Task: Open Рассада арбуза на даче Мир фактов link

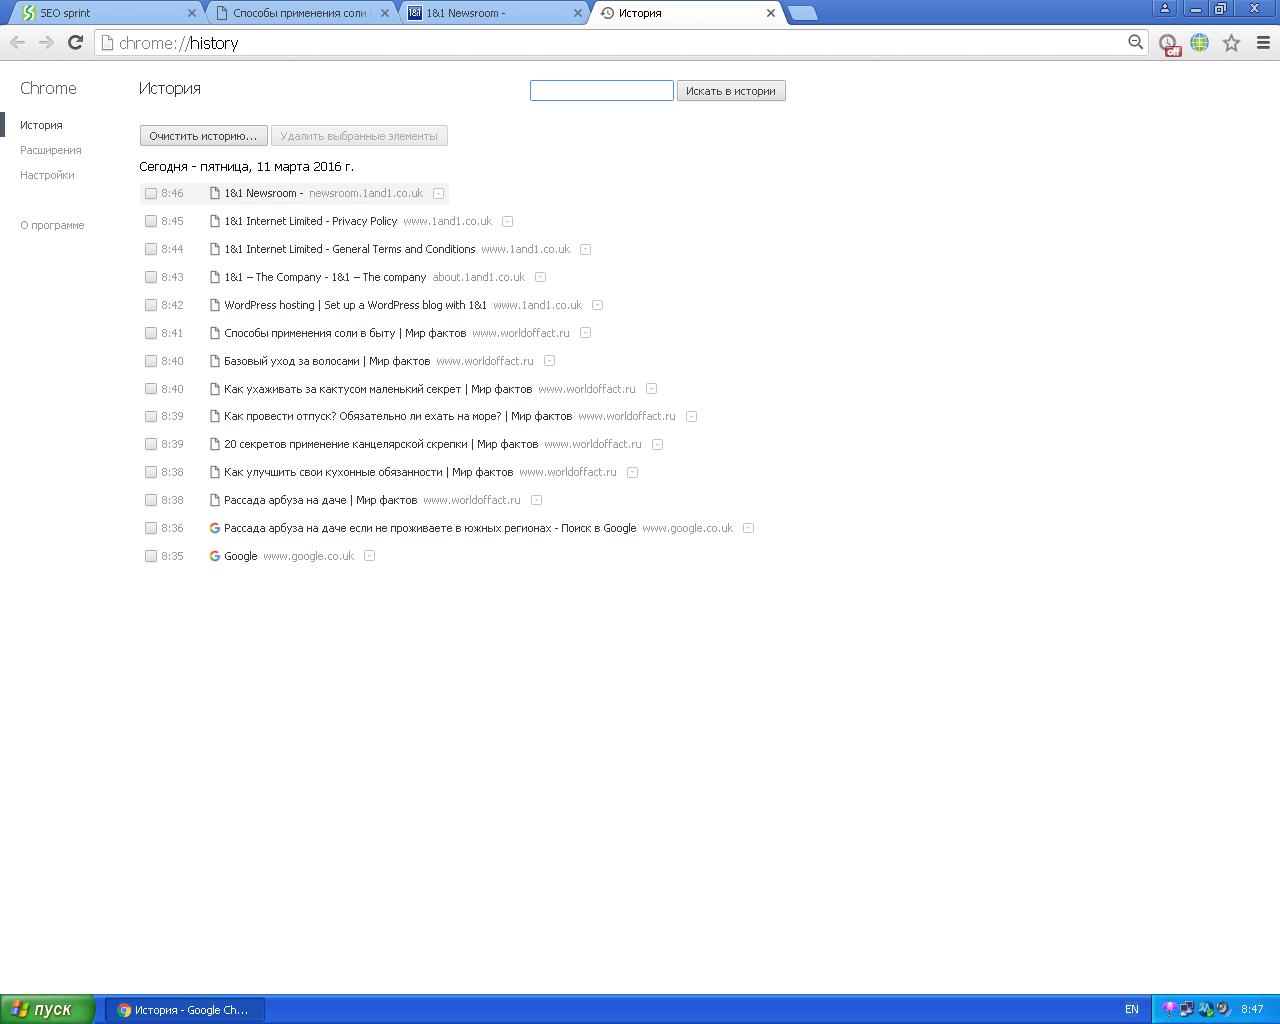Action: (320, 500)
